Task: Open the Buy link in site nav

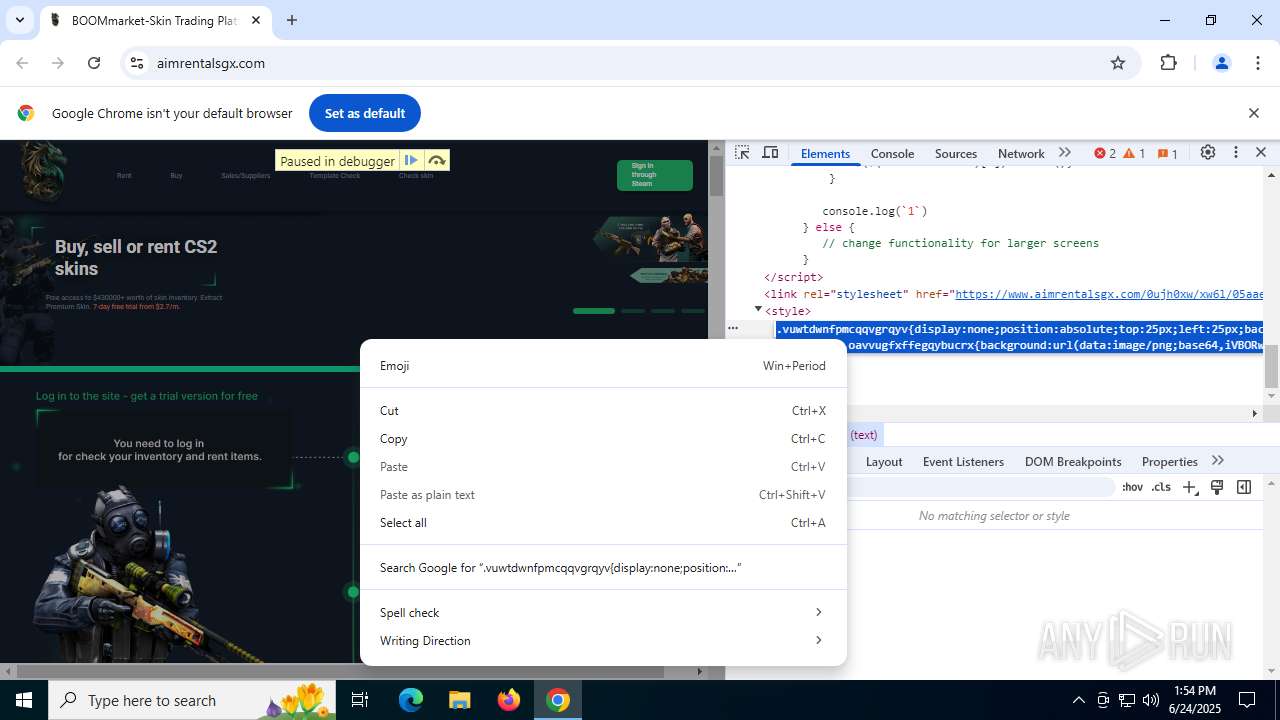Action: click(x=176, y=176)
